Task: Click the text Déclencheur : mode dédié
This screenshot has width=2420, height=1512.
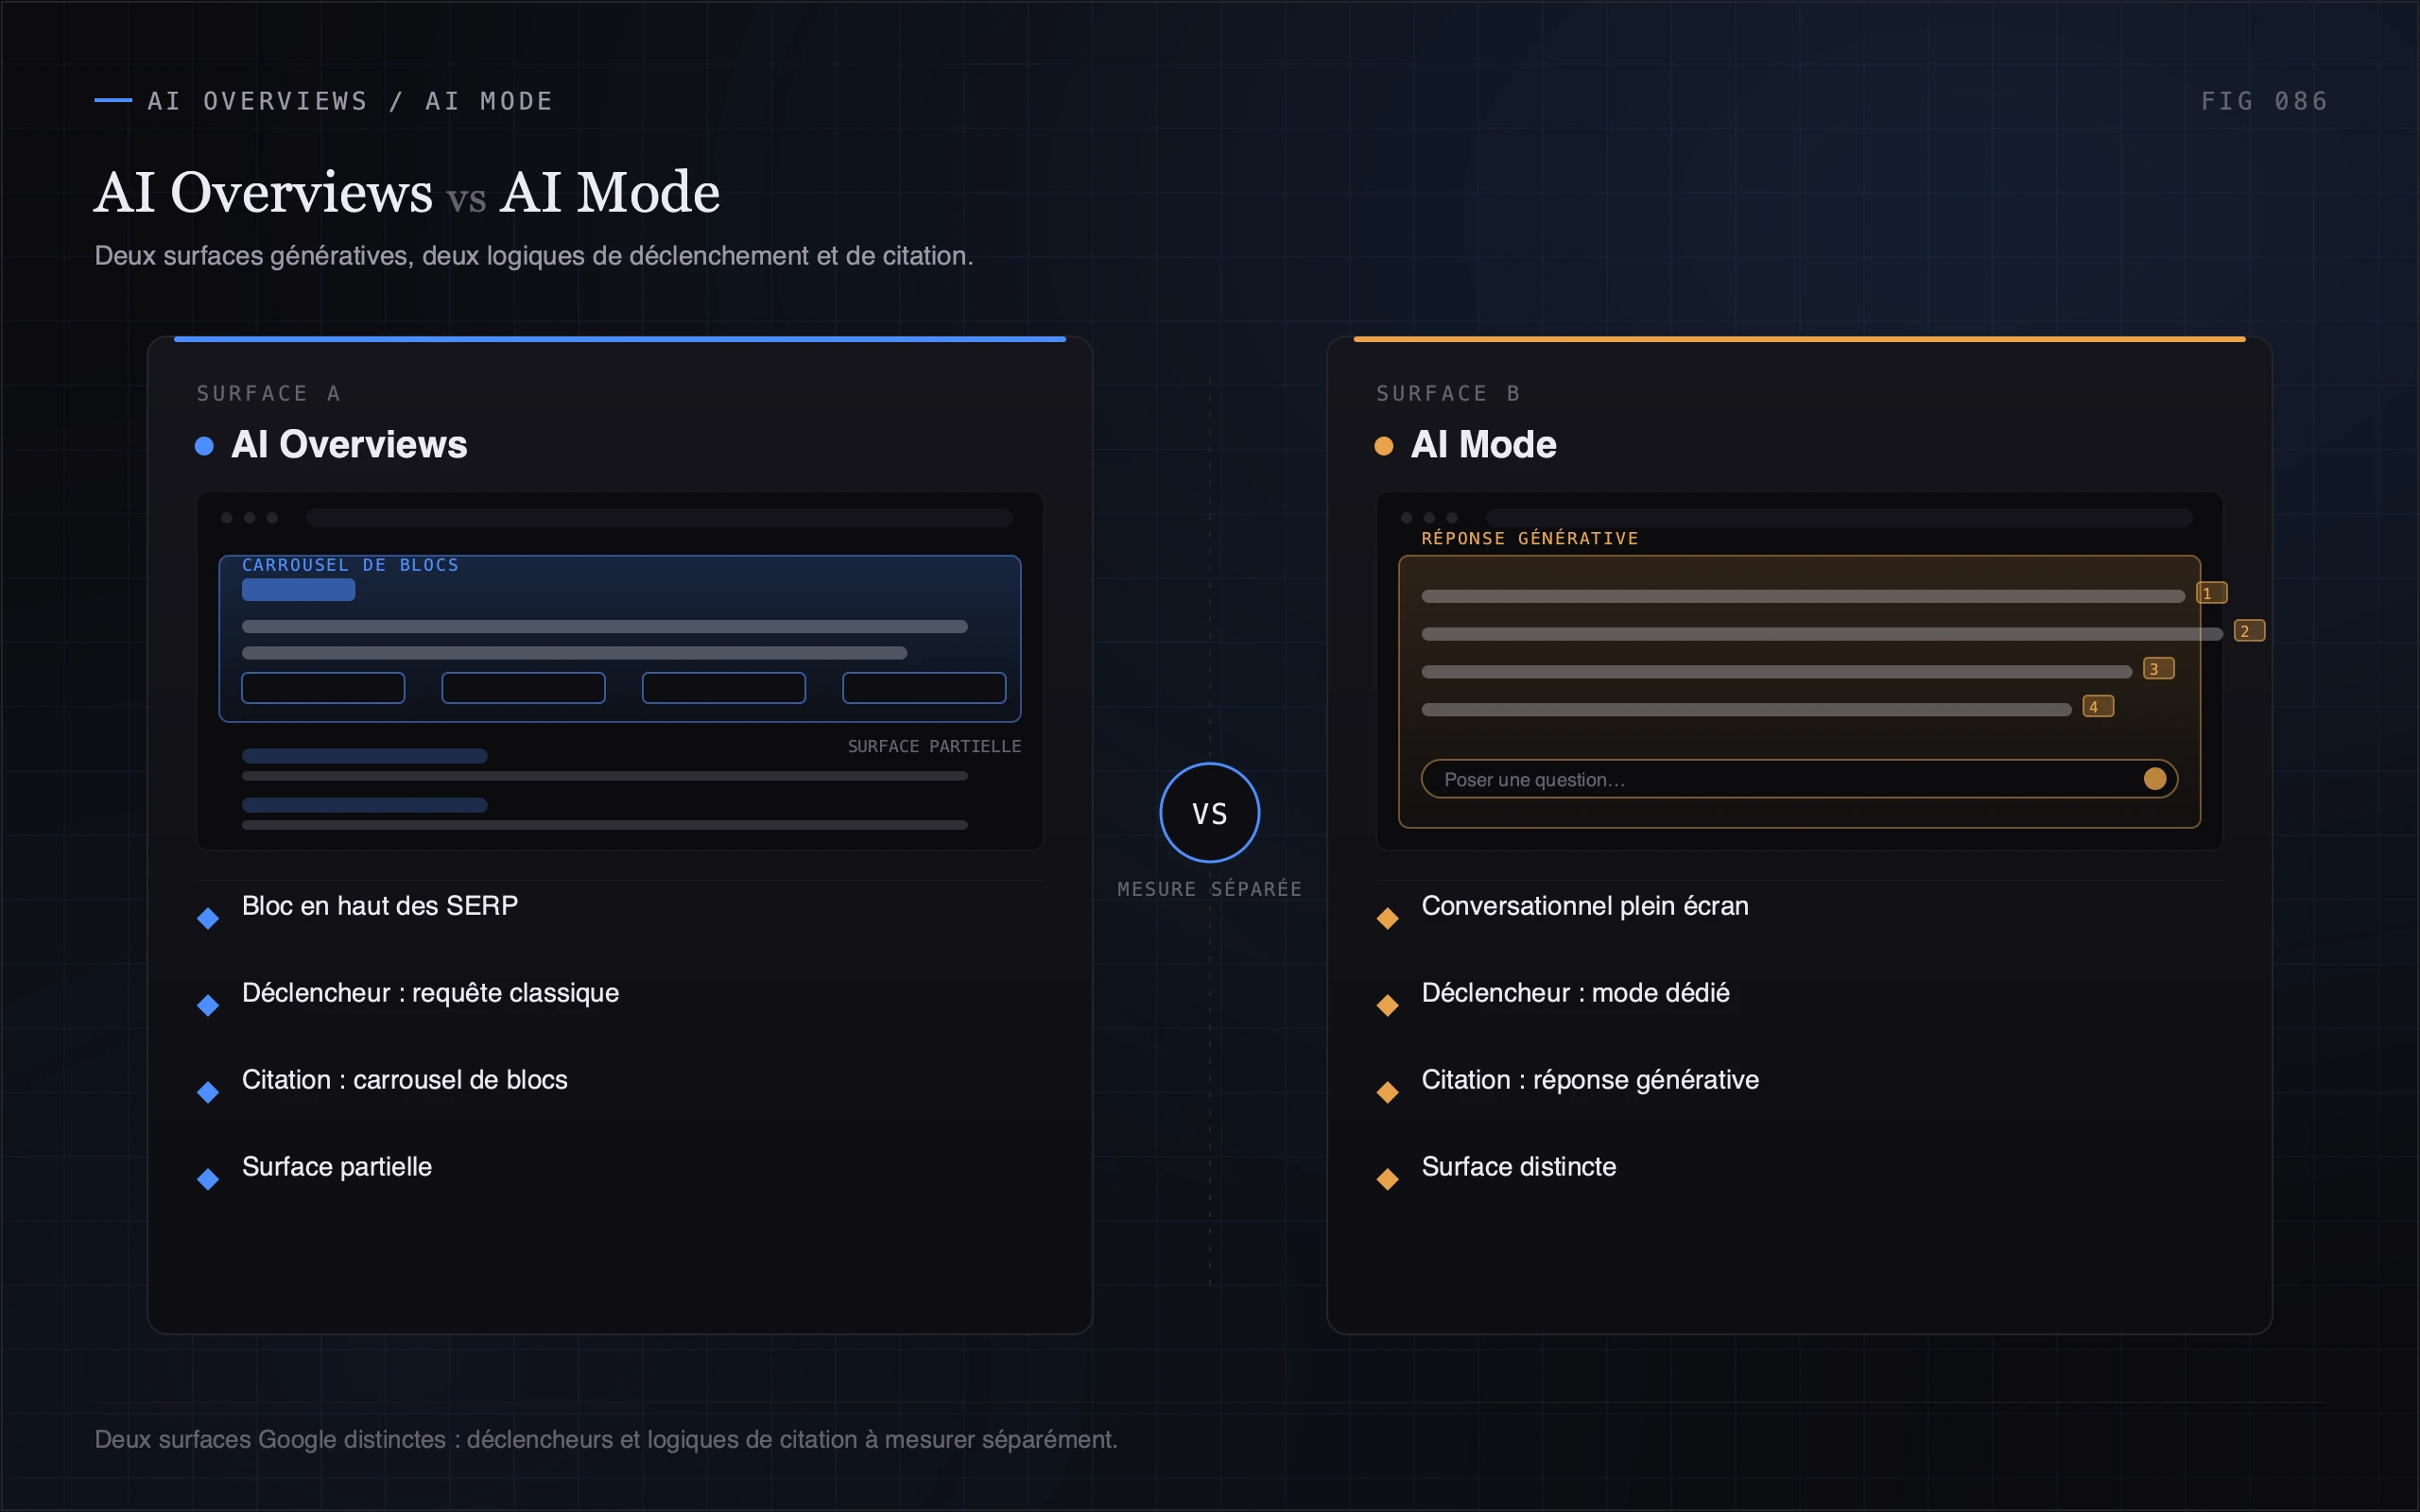Action: (x=1575, y=993)
